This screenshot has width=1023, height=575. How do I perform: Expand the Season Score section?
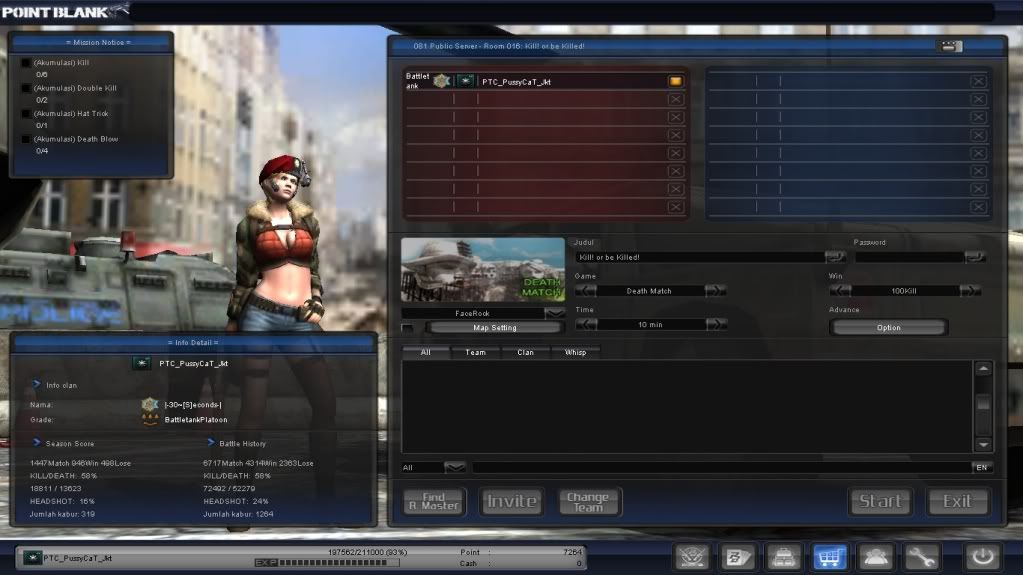37,443
